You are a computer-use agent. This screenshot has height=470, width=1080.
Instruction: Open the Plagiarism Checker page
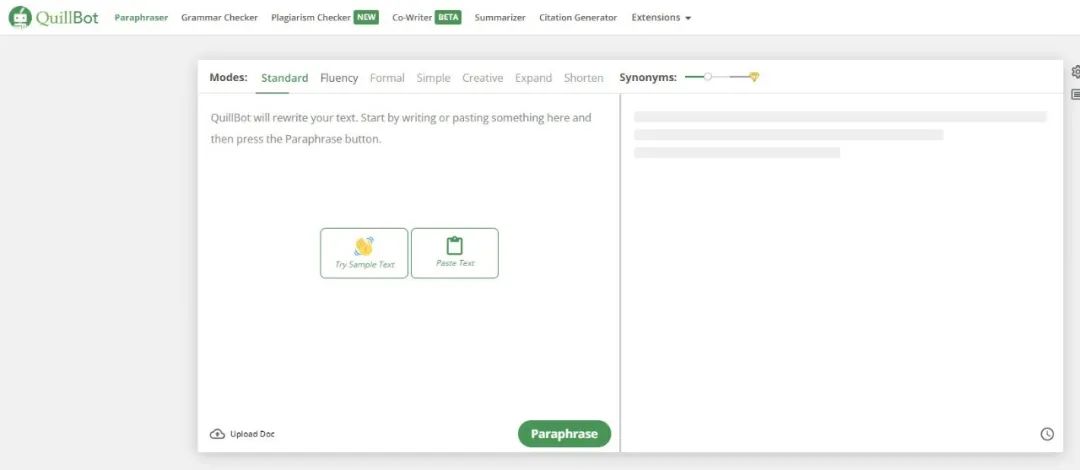[311, 18]
